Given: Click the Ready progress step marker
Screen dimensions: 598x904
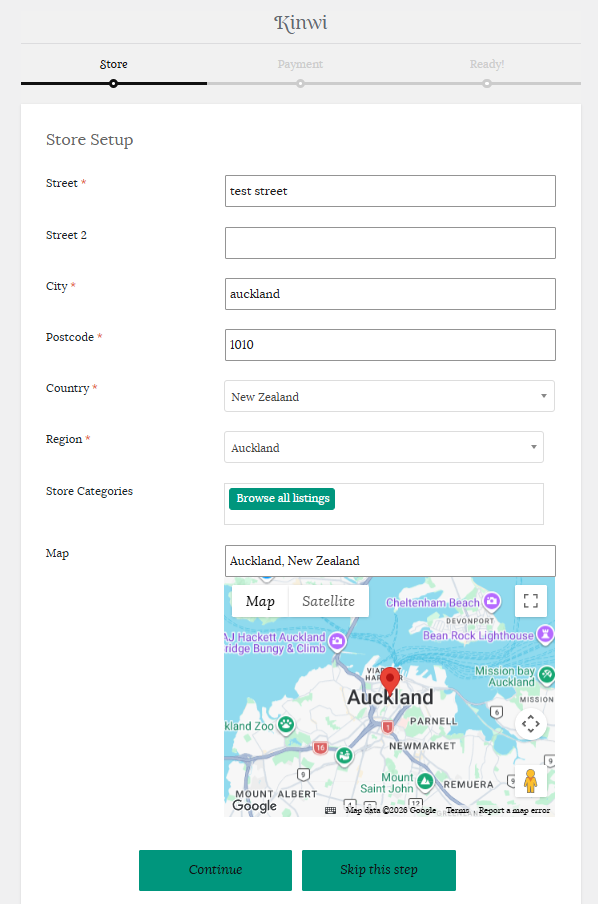Looking at the screenshot, I should (487, 84).
